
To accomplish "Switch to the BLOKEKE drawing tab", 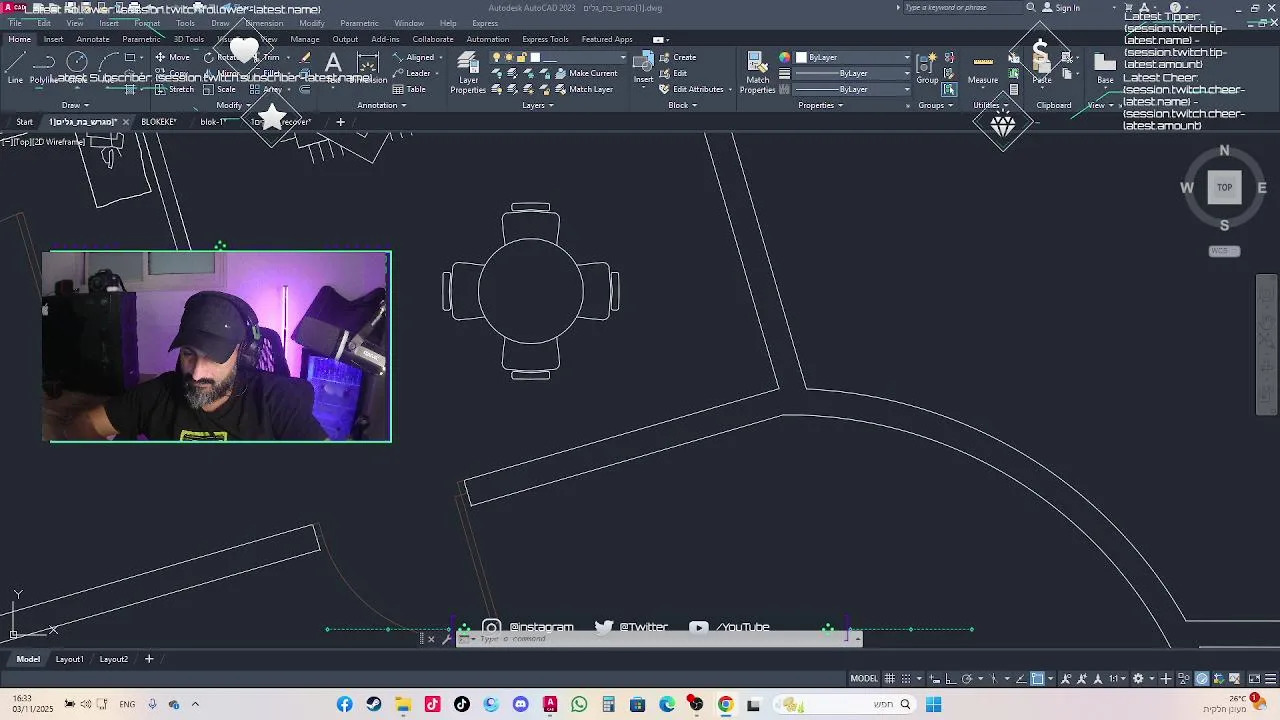I will coord(158,122).
